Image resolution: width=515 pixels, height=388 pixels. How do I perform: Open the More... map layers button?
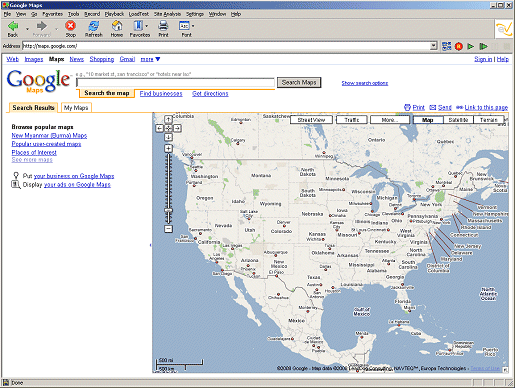(x=390, y=120)
